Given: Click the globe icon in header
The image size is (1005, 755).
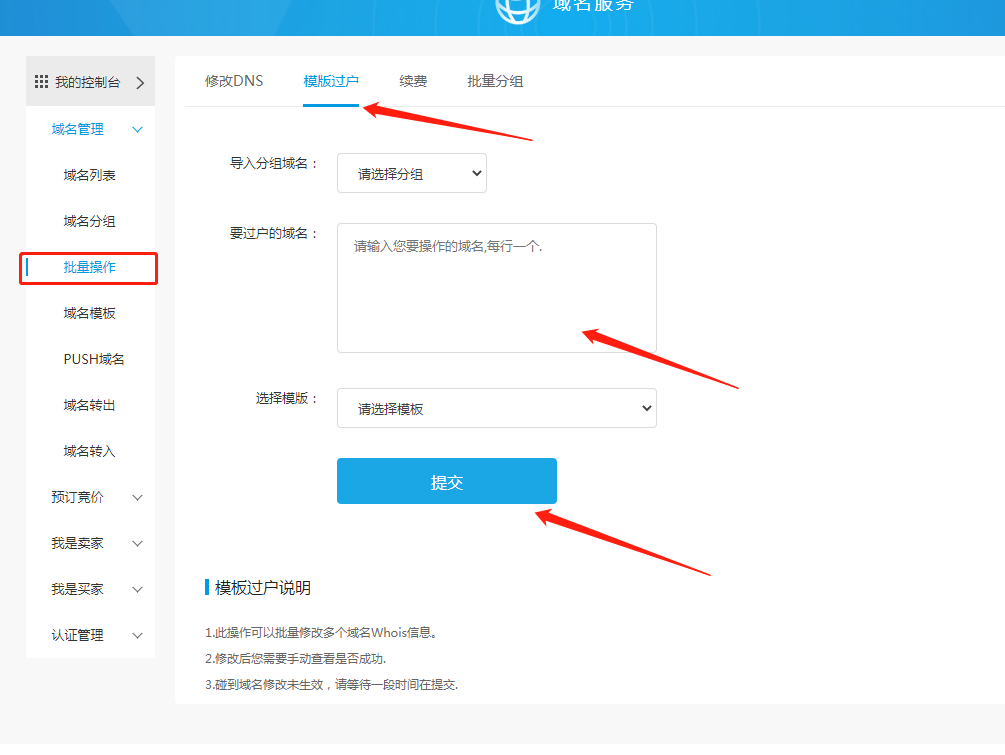Looking at the screenshot, I should pos(516,8).
